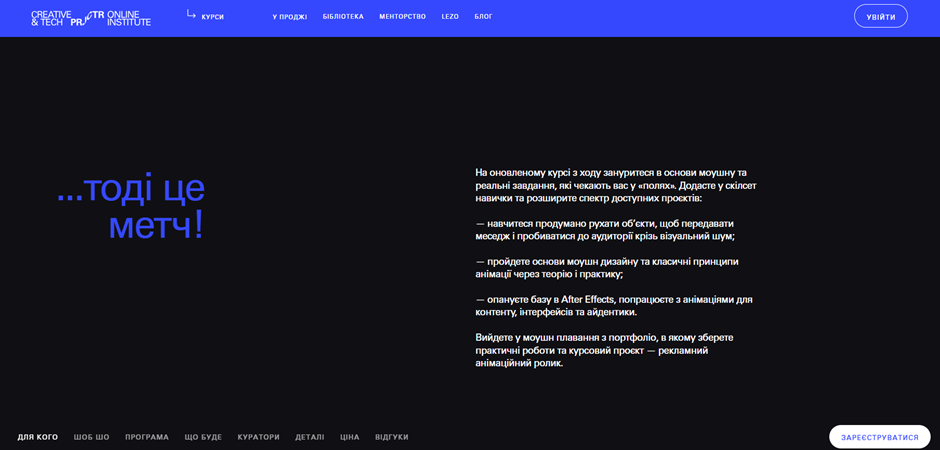
Task: Click the Projector Creative & Tech logo
Action: coord(91,17)
